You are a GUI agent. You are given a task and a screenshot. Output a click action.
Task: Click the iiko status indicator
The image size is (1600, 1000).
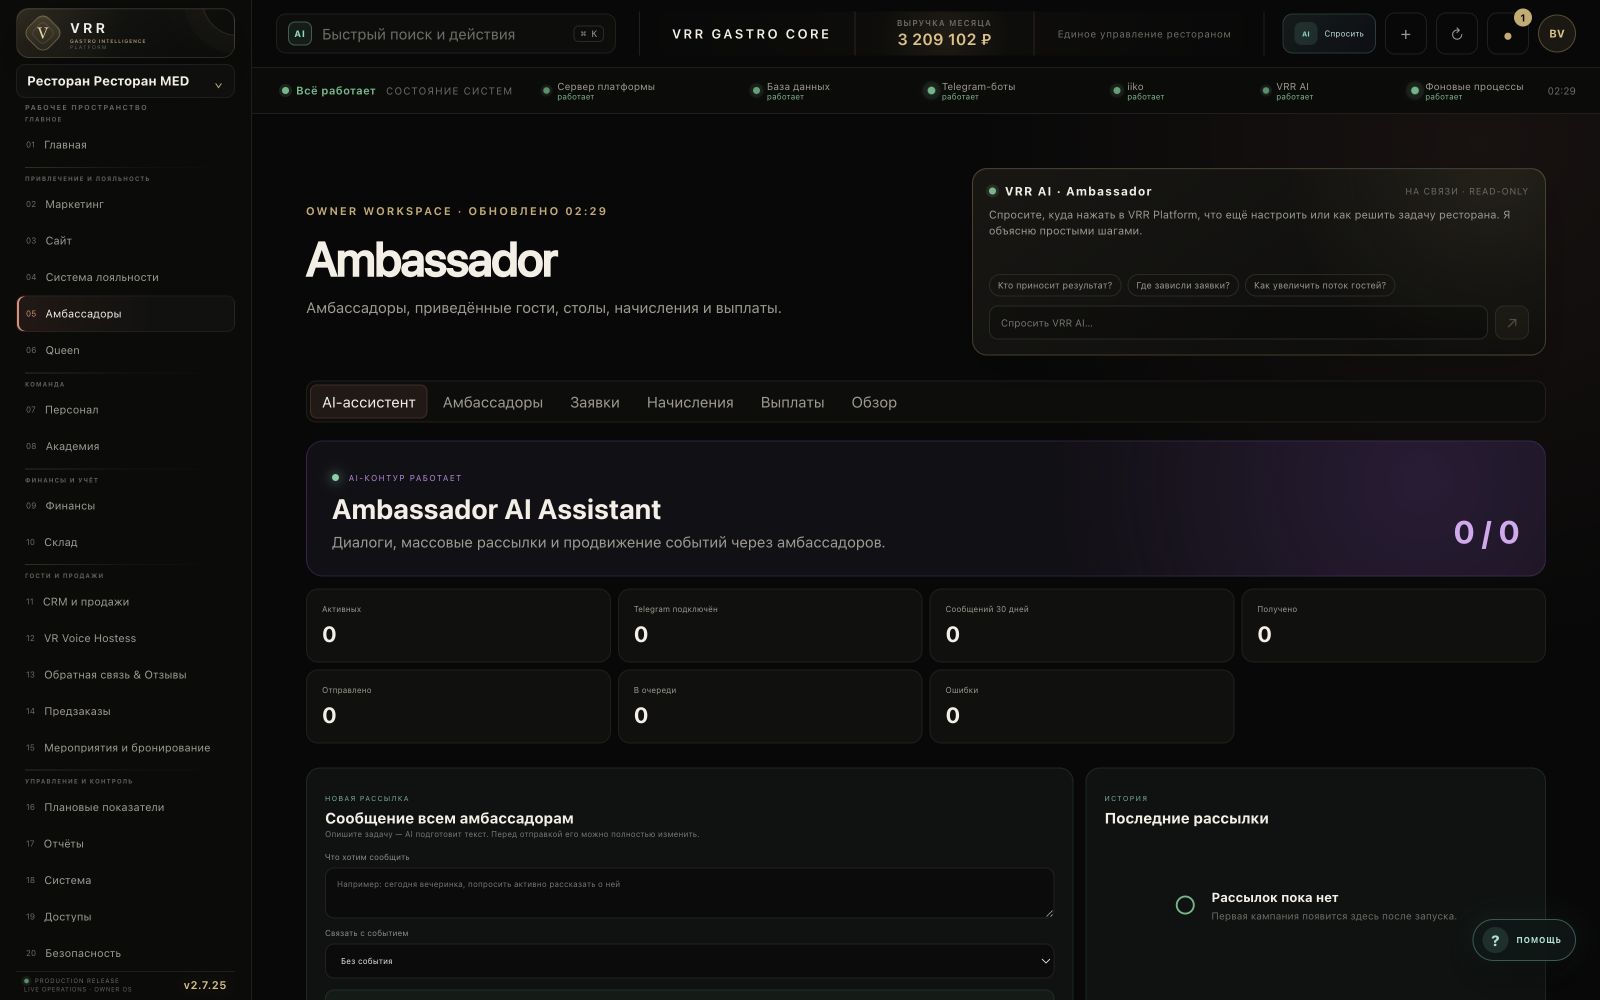1139,91
